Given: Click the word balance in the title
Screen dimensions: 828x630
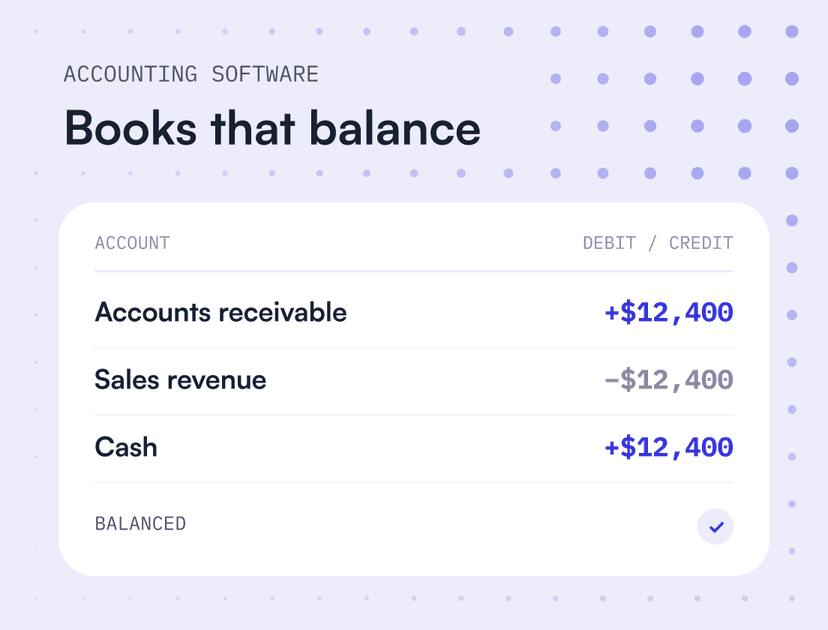Looking at the screenshot, I should (395, 128).
